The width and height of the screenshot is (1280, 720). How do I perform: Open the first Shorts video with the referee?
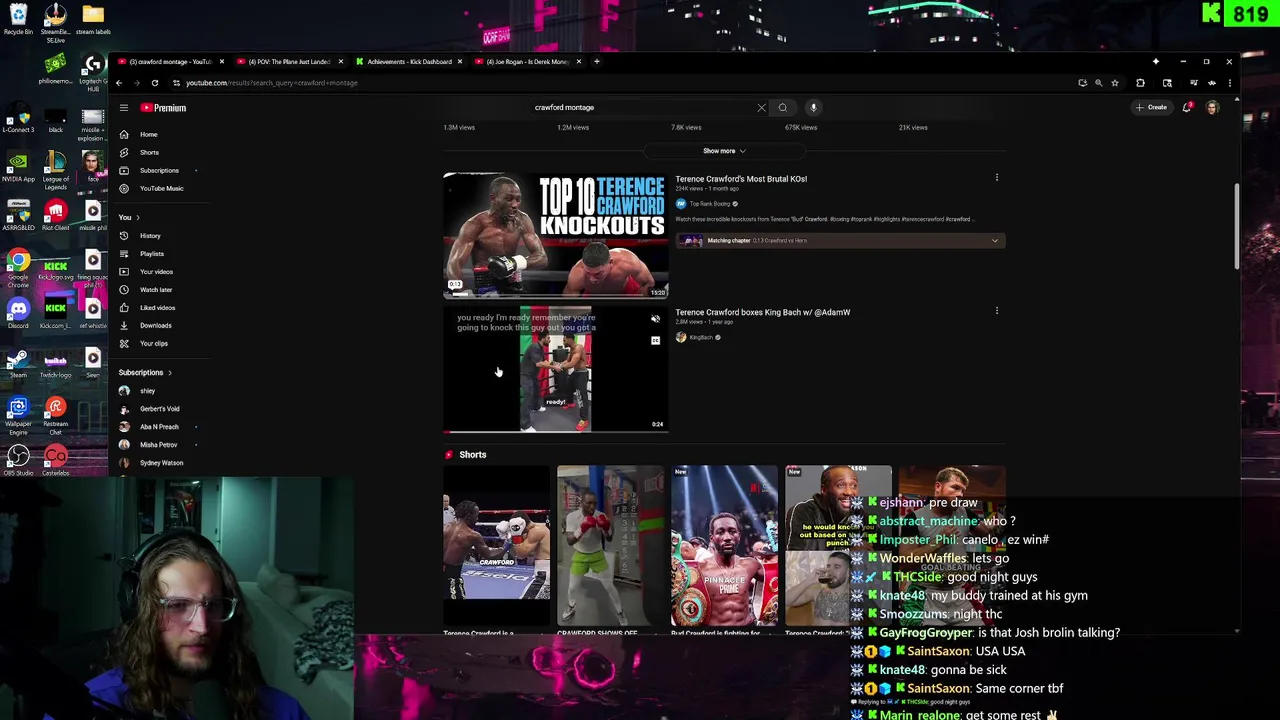pos(497,545)
